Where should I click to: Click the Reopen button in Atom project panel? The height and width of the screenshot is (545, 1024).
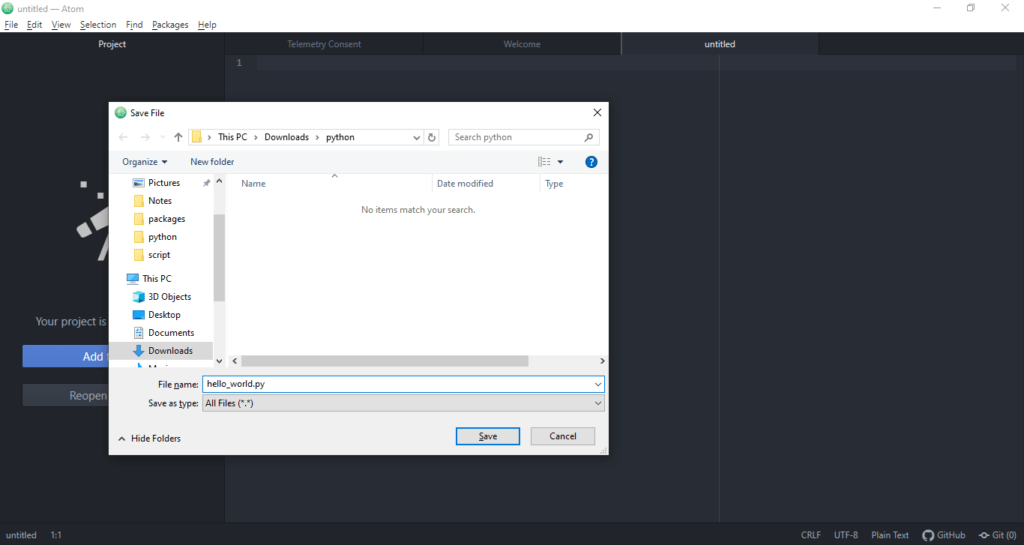pos(65,396)
